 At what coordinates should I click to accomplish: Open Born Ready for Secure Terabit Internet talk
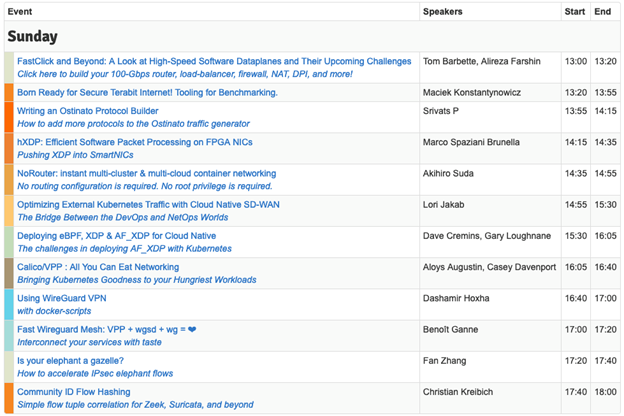pyautogui.click(x=147, y=92)
